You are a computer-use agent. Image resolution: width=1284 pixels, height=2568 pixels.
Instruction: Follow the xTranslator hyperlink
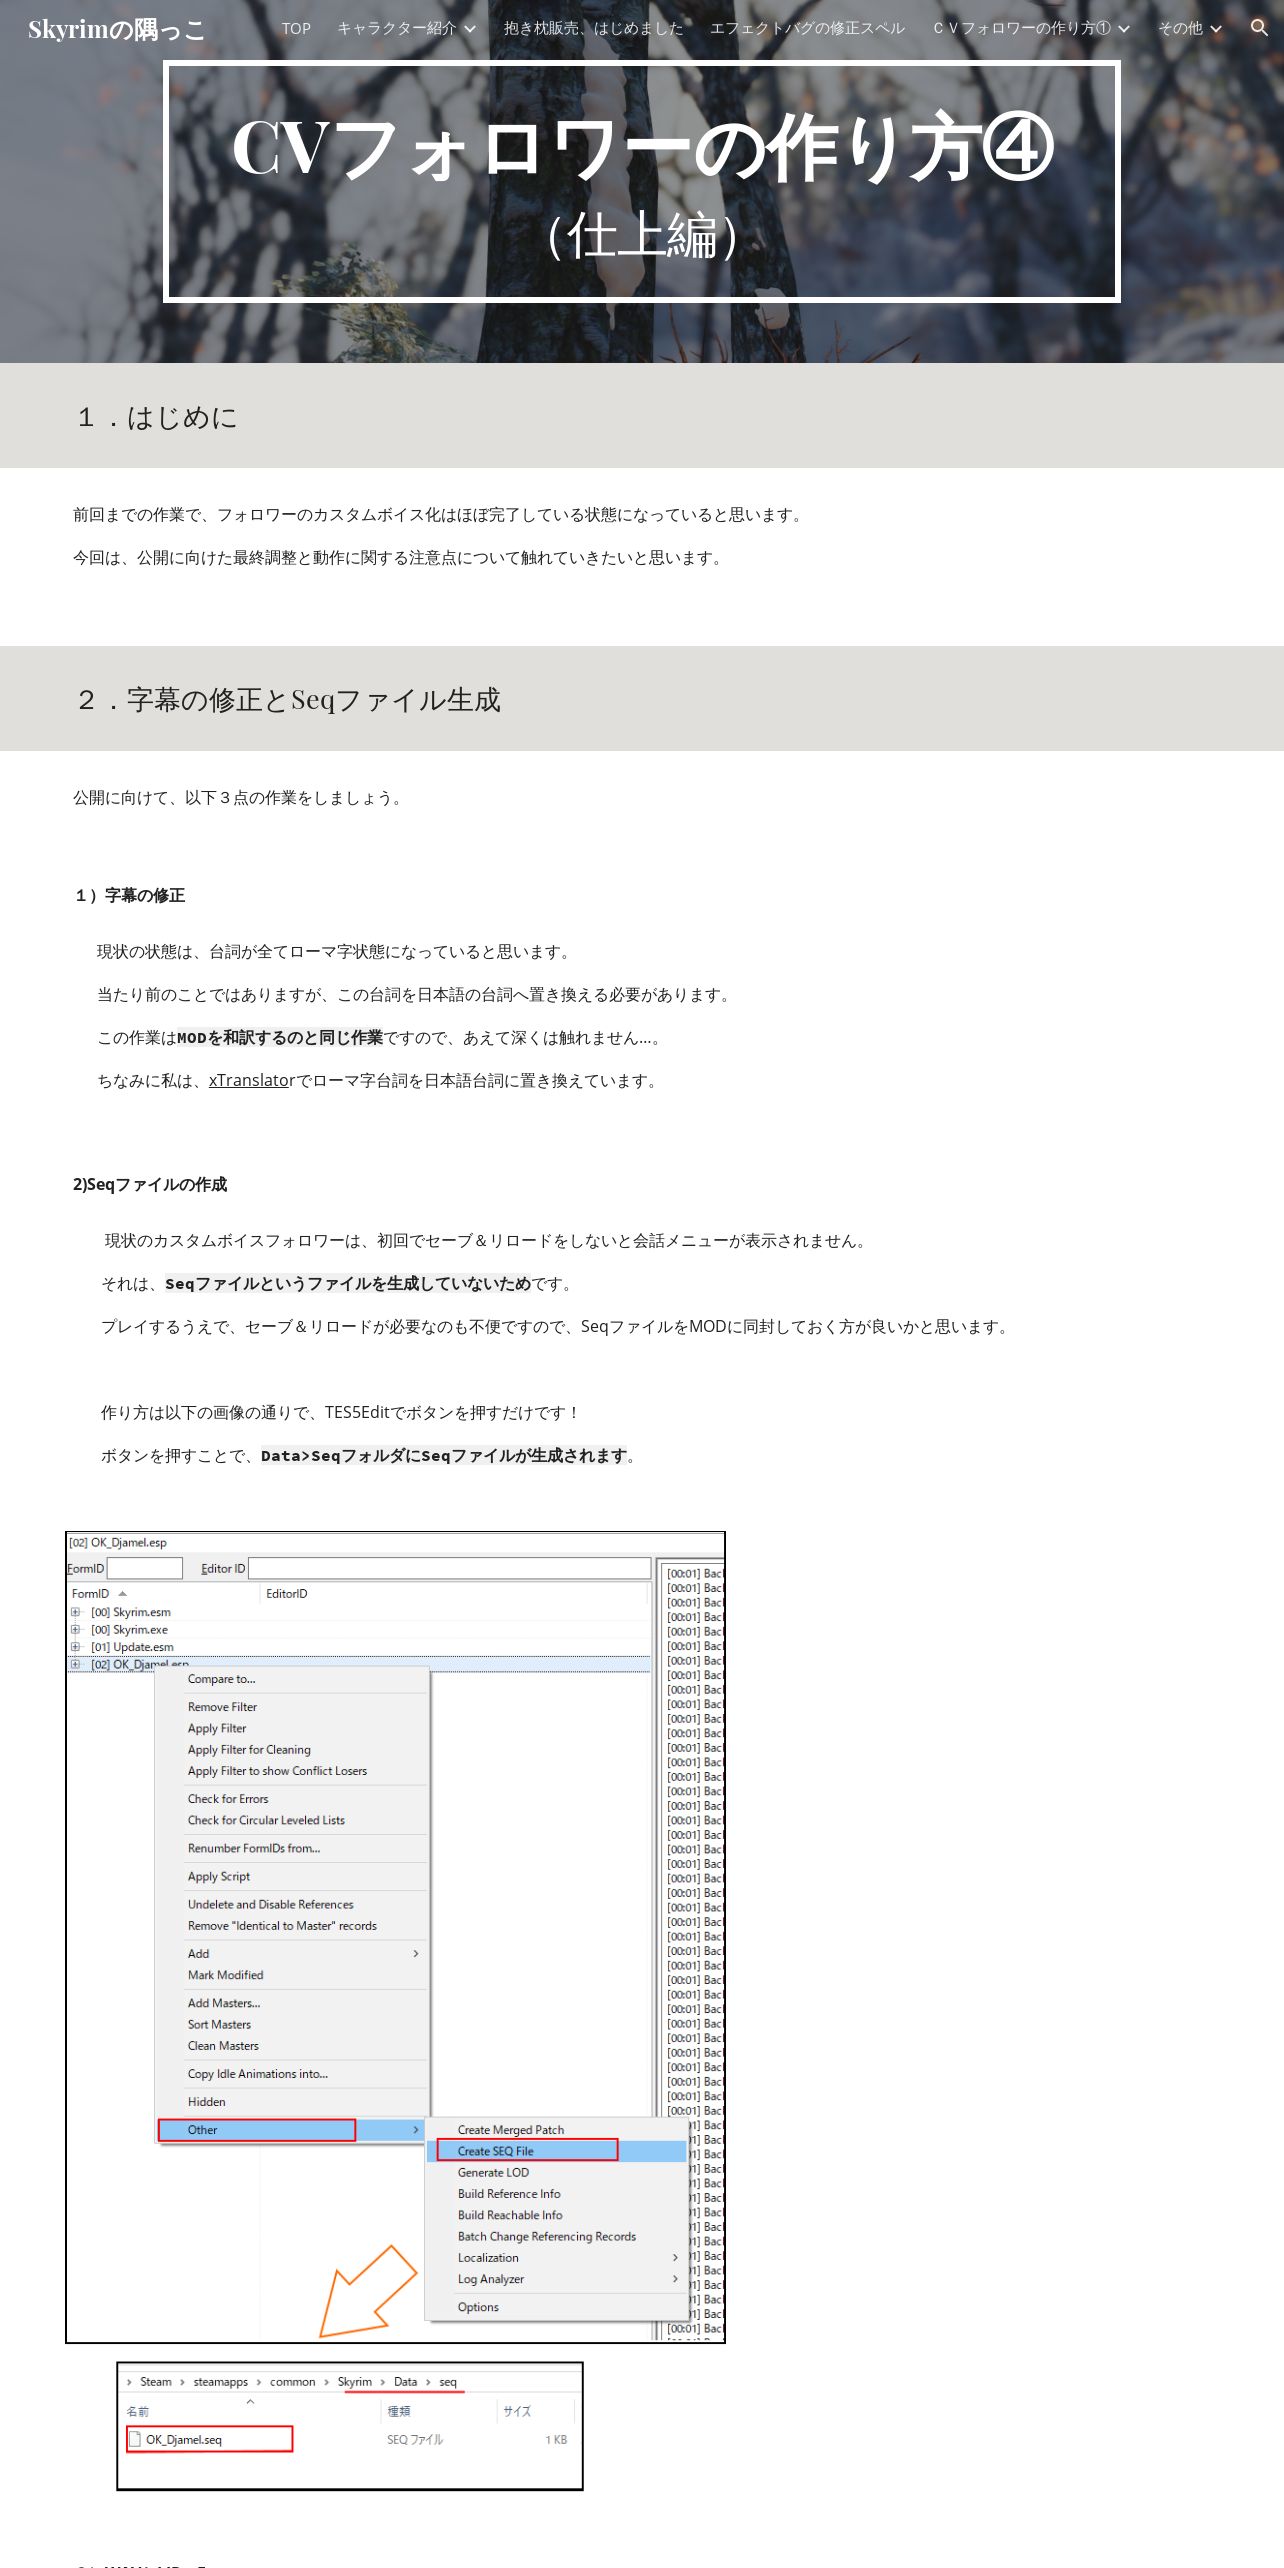coord(251,1080)
